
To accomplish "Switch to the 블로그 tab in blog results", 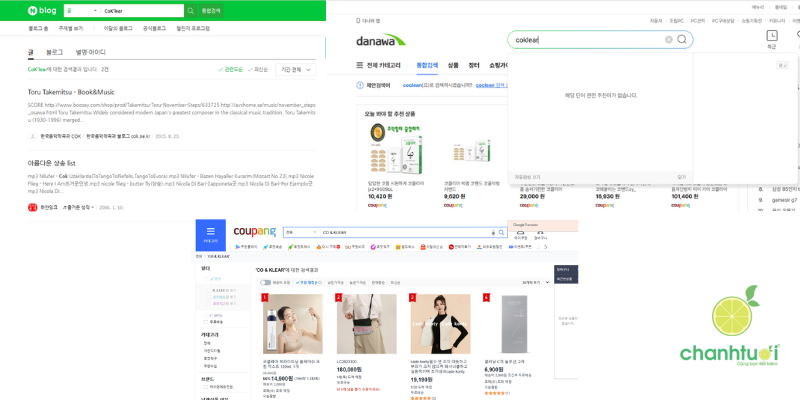I will click(55, 51).
